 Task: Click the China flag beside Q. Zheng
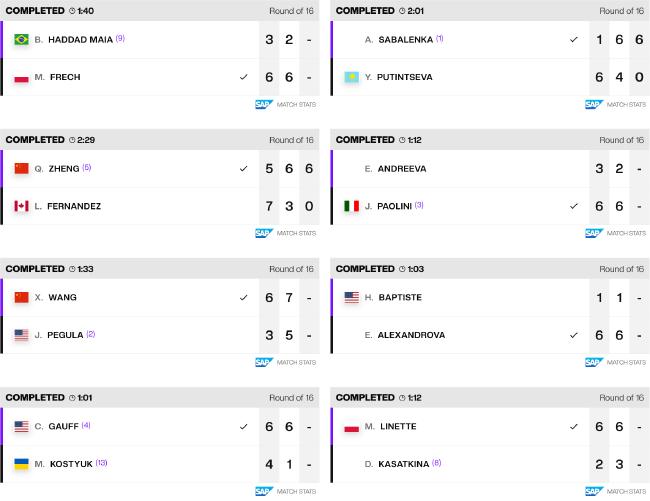click(x=21, y=168)
